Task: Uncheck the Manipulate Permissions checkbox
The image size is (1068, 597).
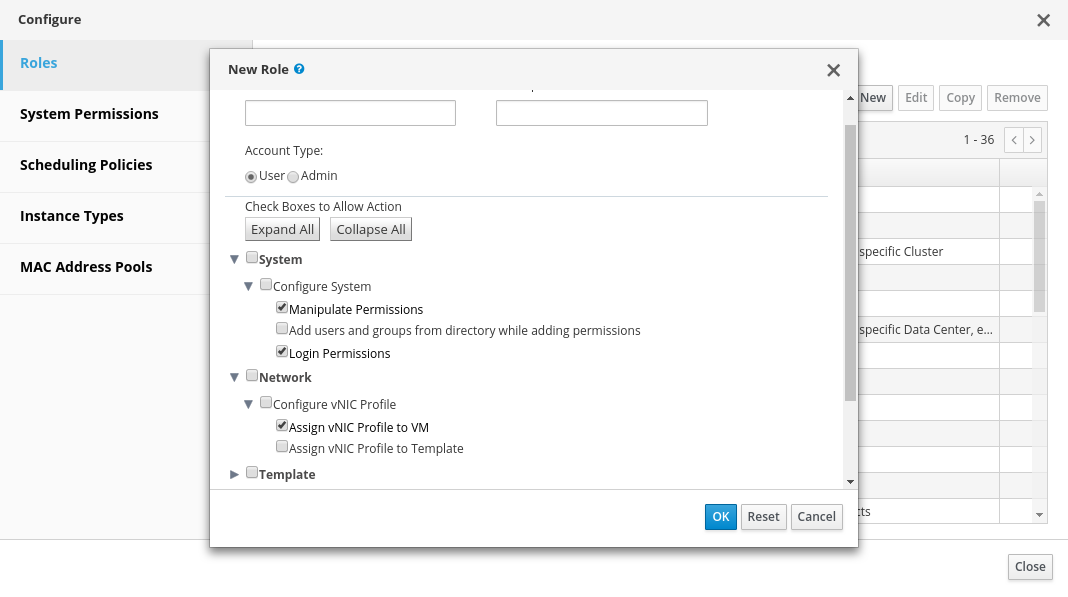Action: point(282,309)
